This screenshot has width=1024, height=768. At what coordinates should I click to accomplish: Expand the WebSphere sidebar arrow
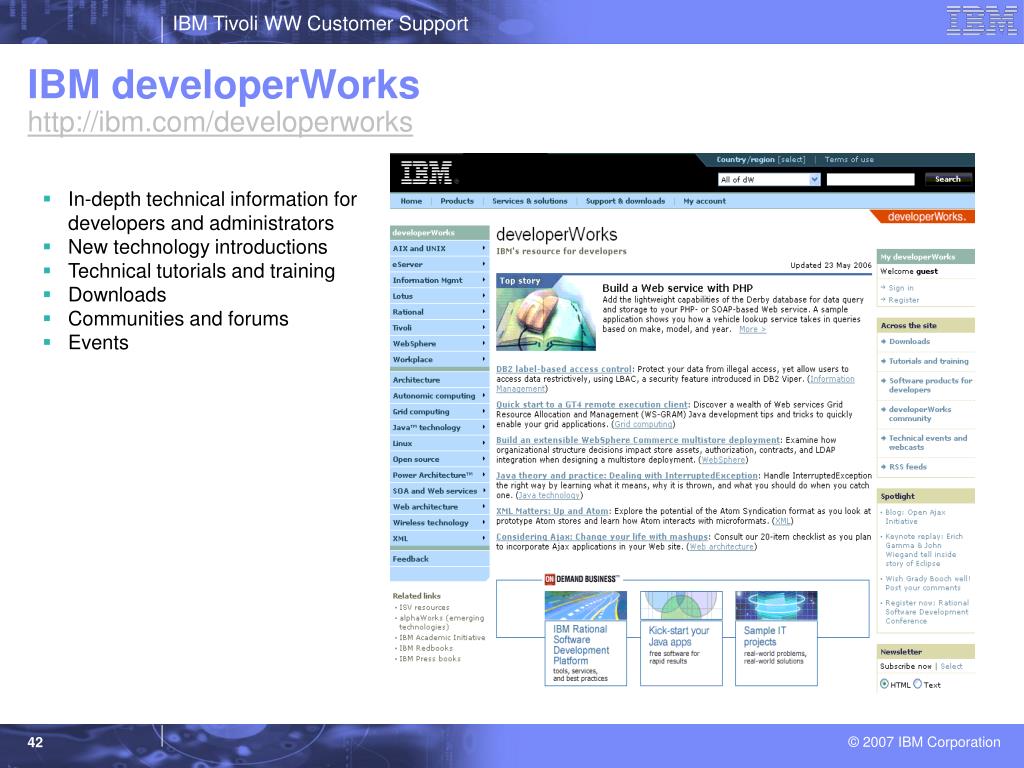(x=484, y=344)
